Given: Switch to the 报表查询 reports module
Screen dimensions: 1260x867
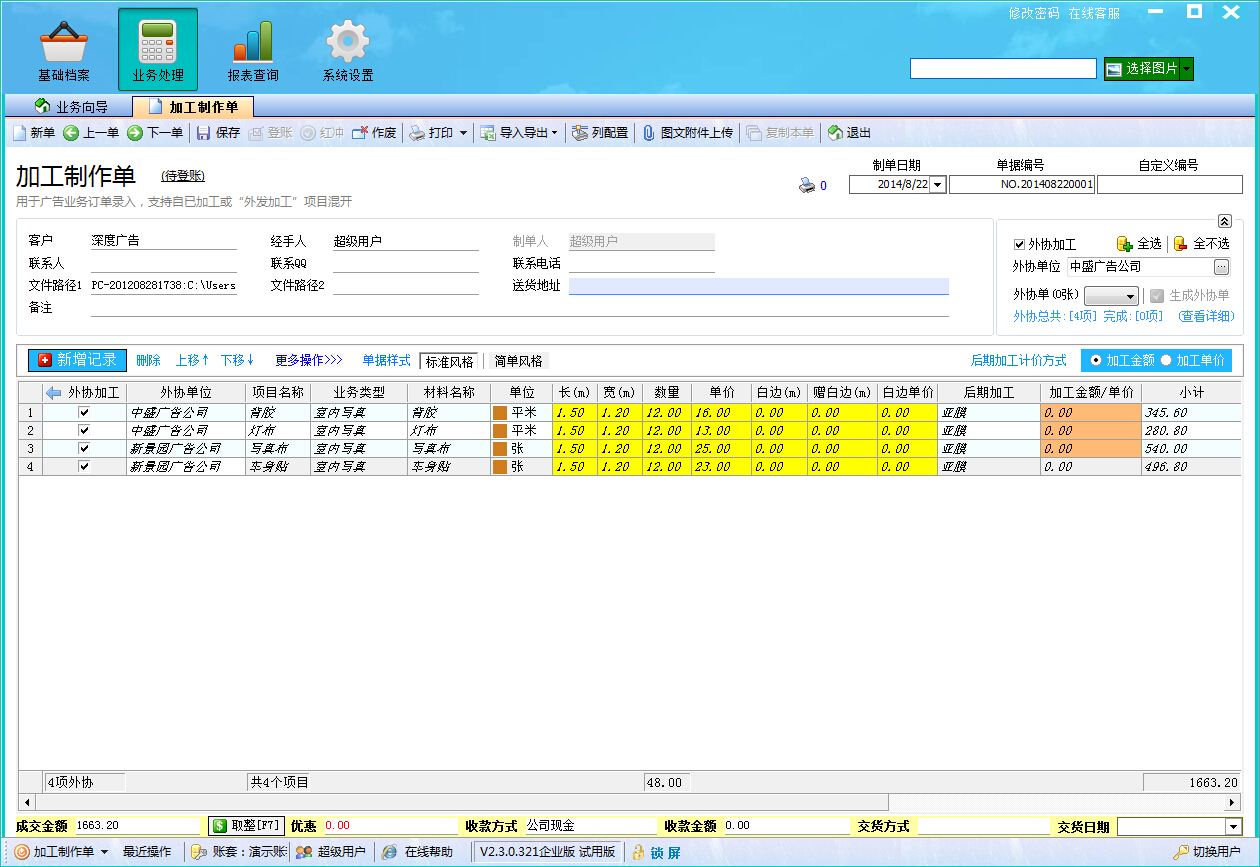Looking at the screenshot, I should click(251, 48).
